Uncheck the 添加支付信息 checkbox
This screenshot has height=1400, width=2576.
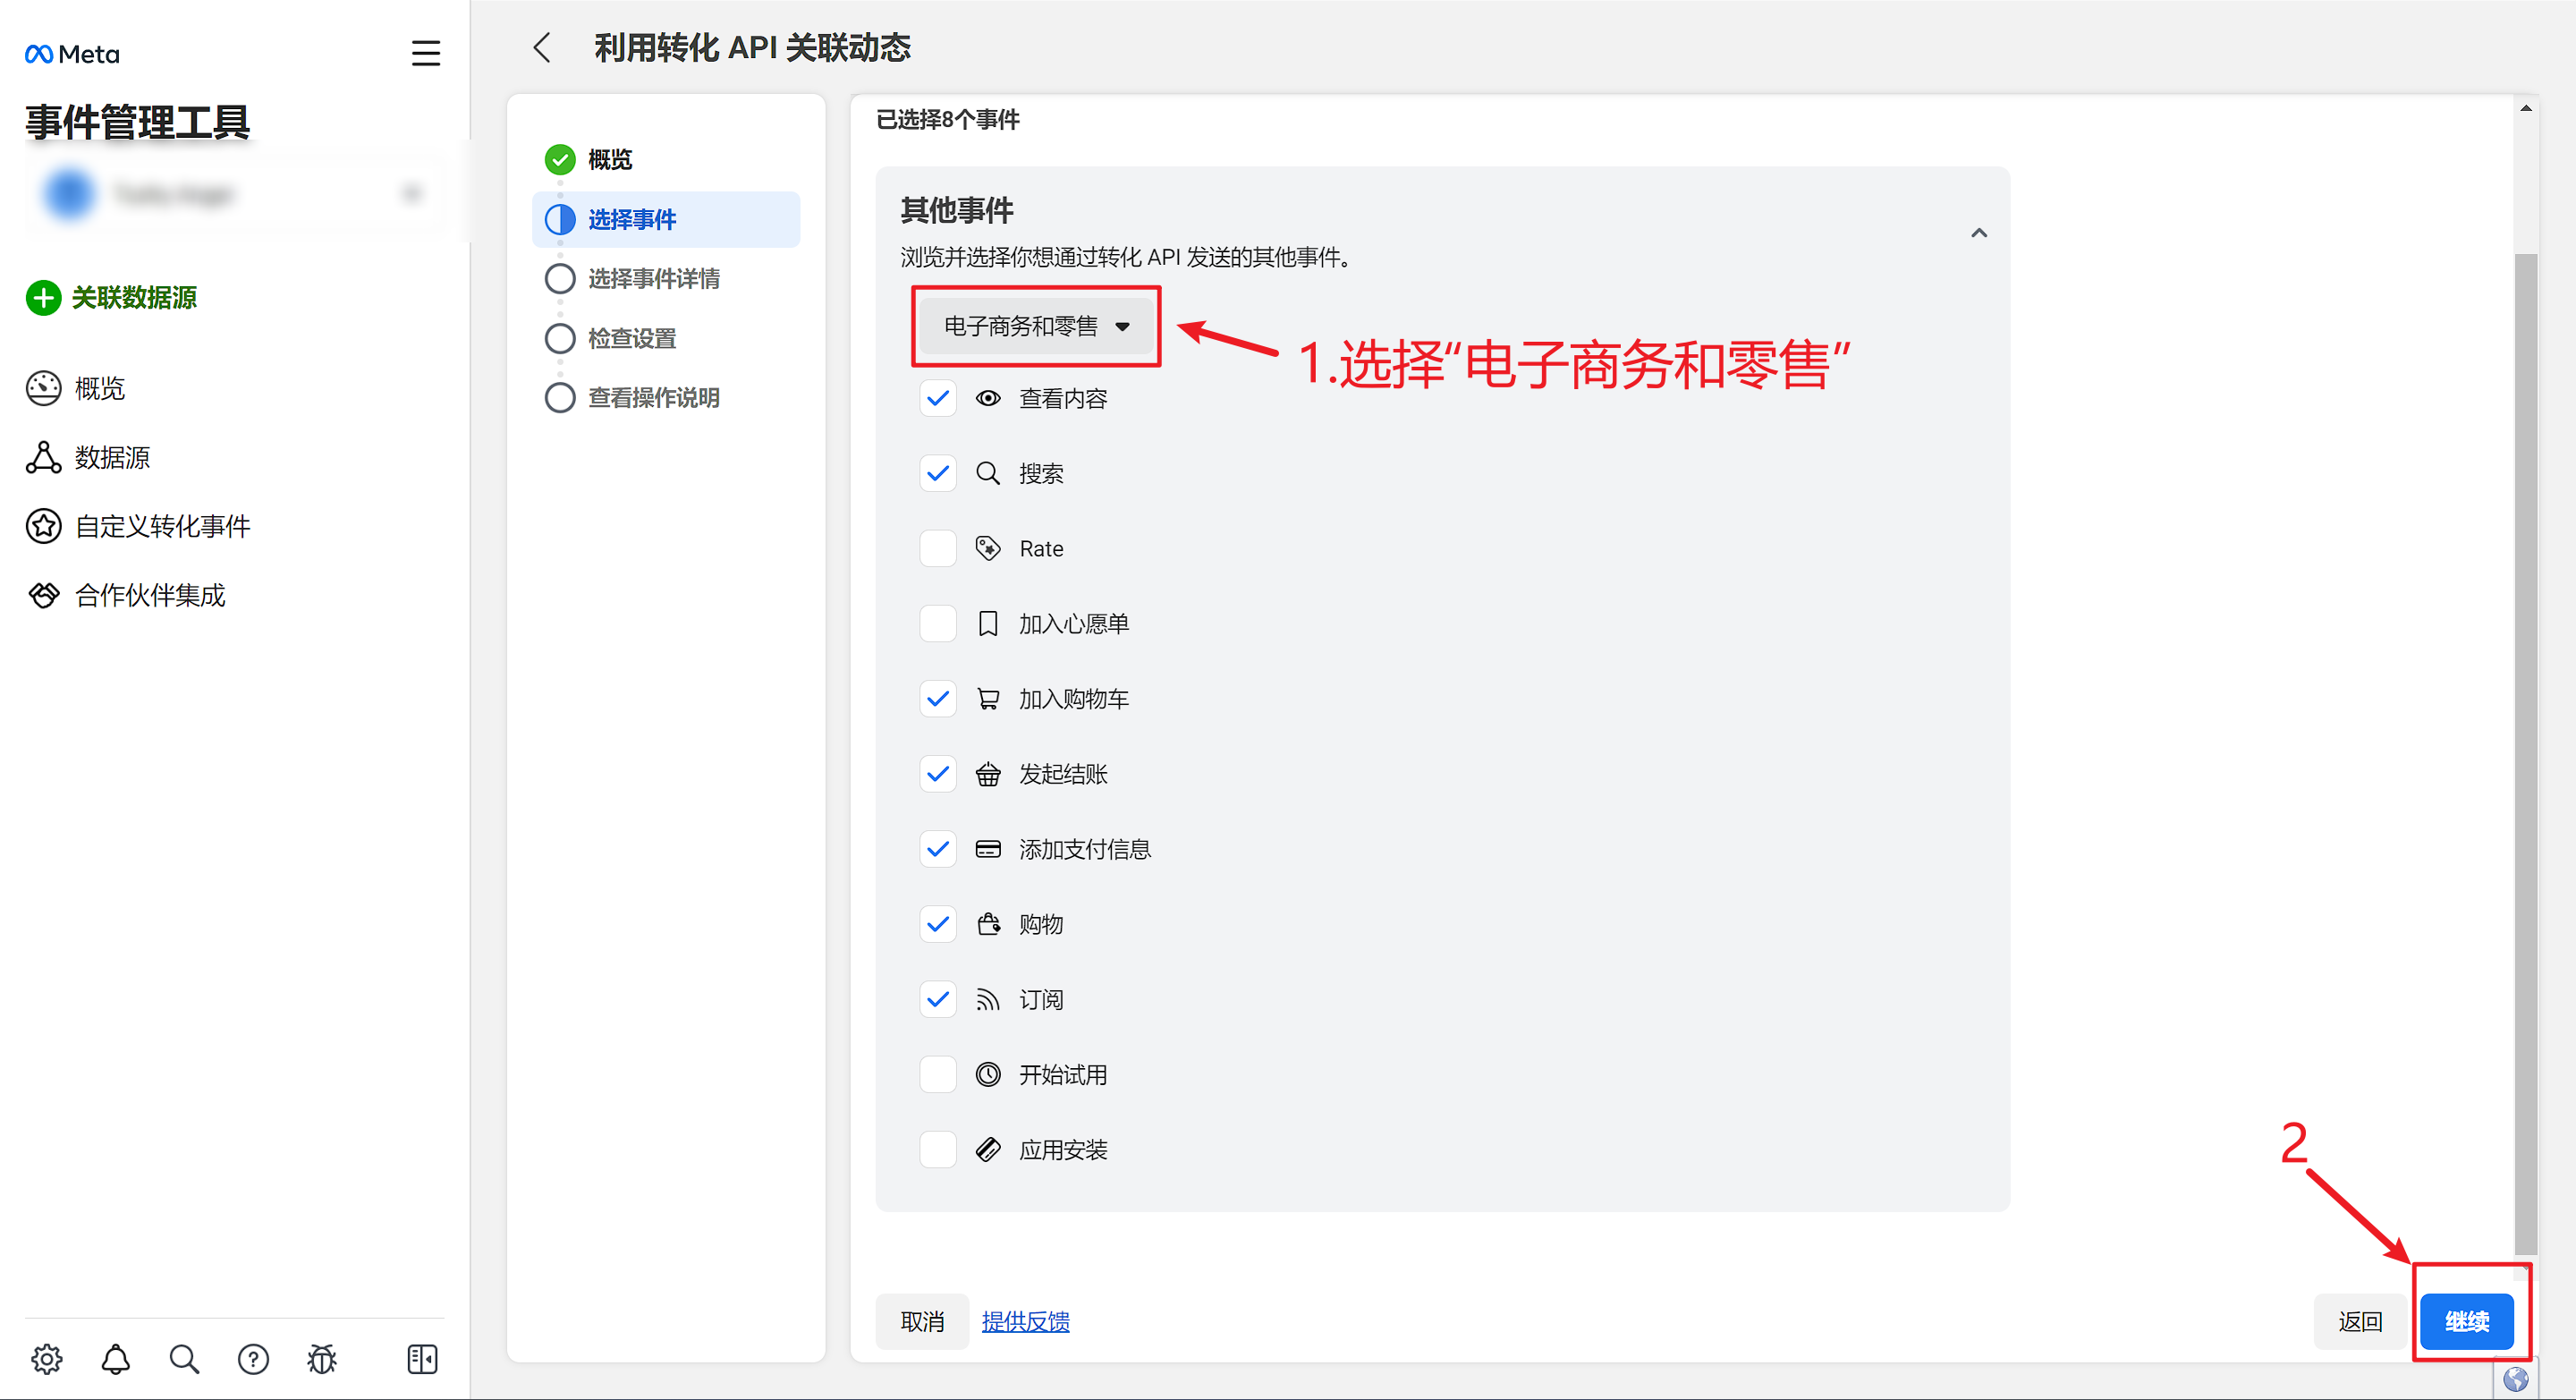pos(938,849)
